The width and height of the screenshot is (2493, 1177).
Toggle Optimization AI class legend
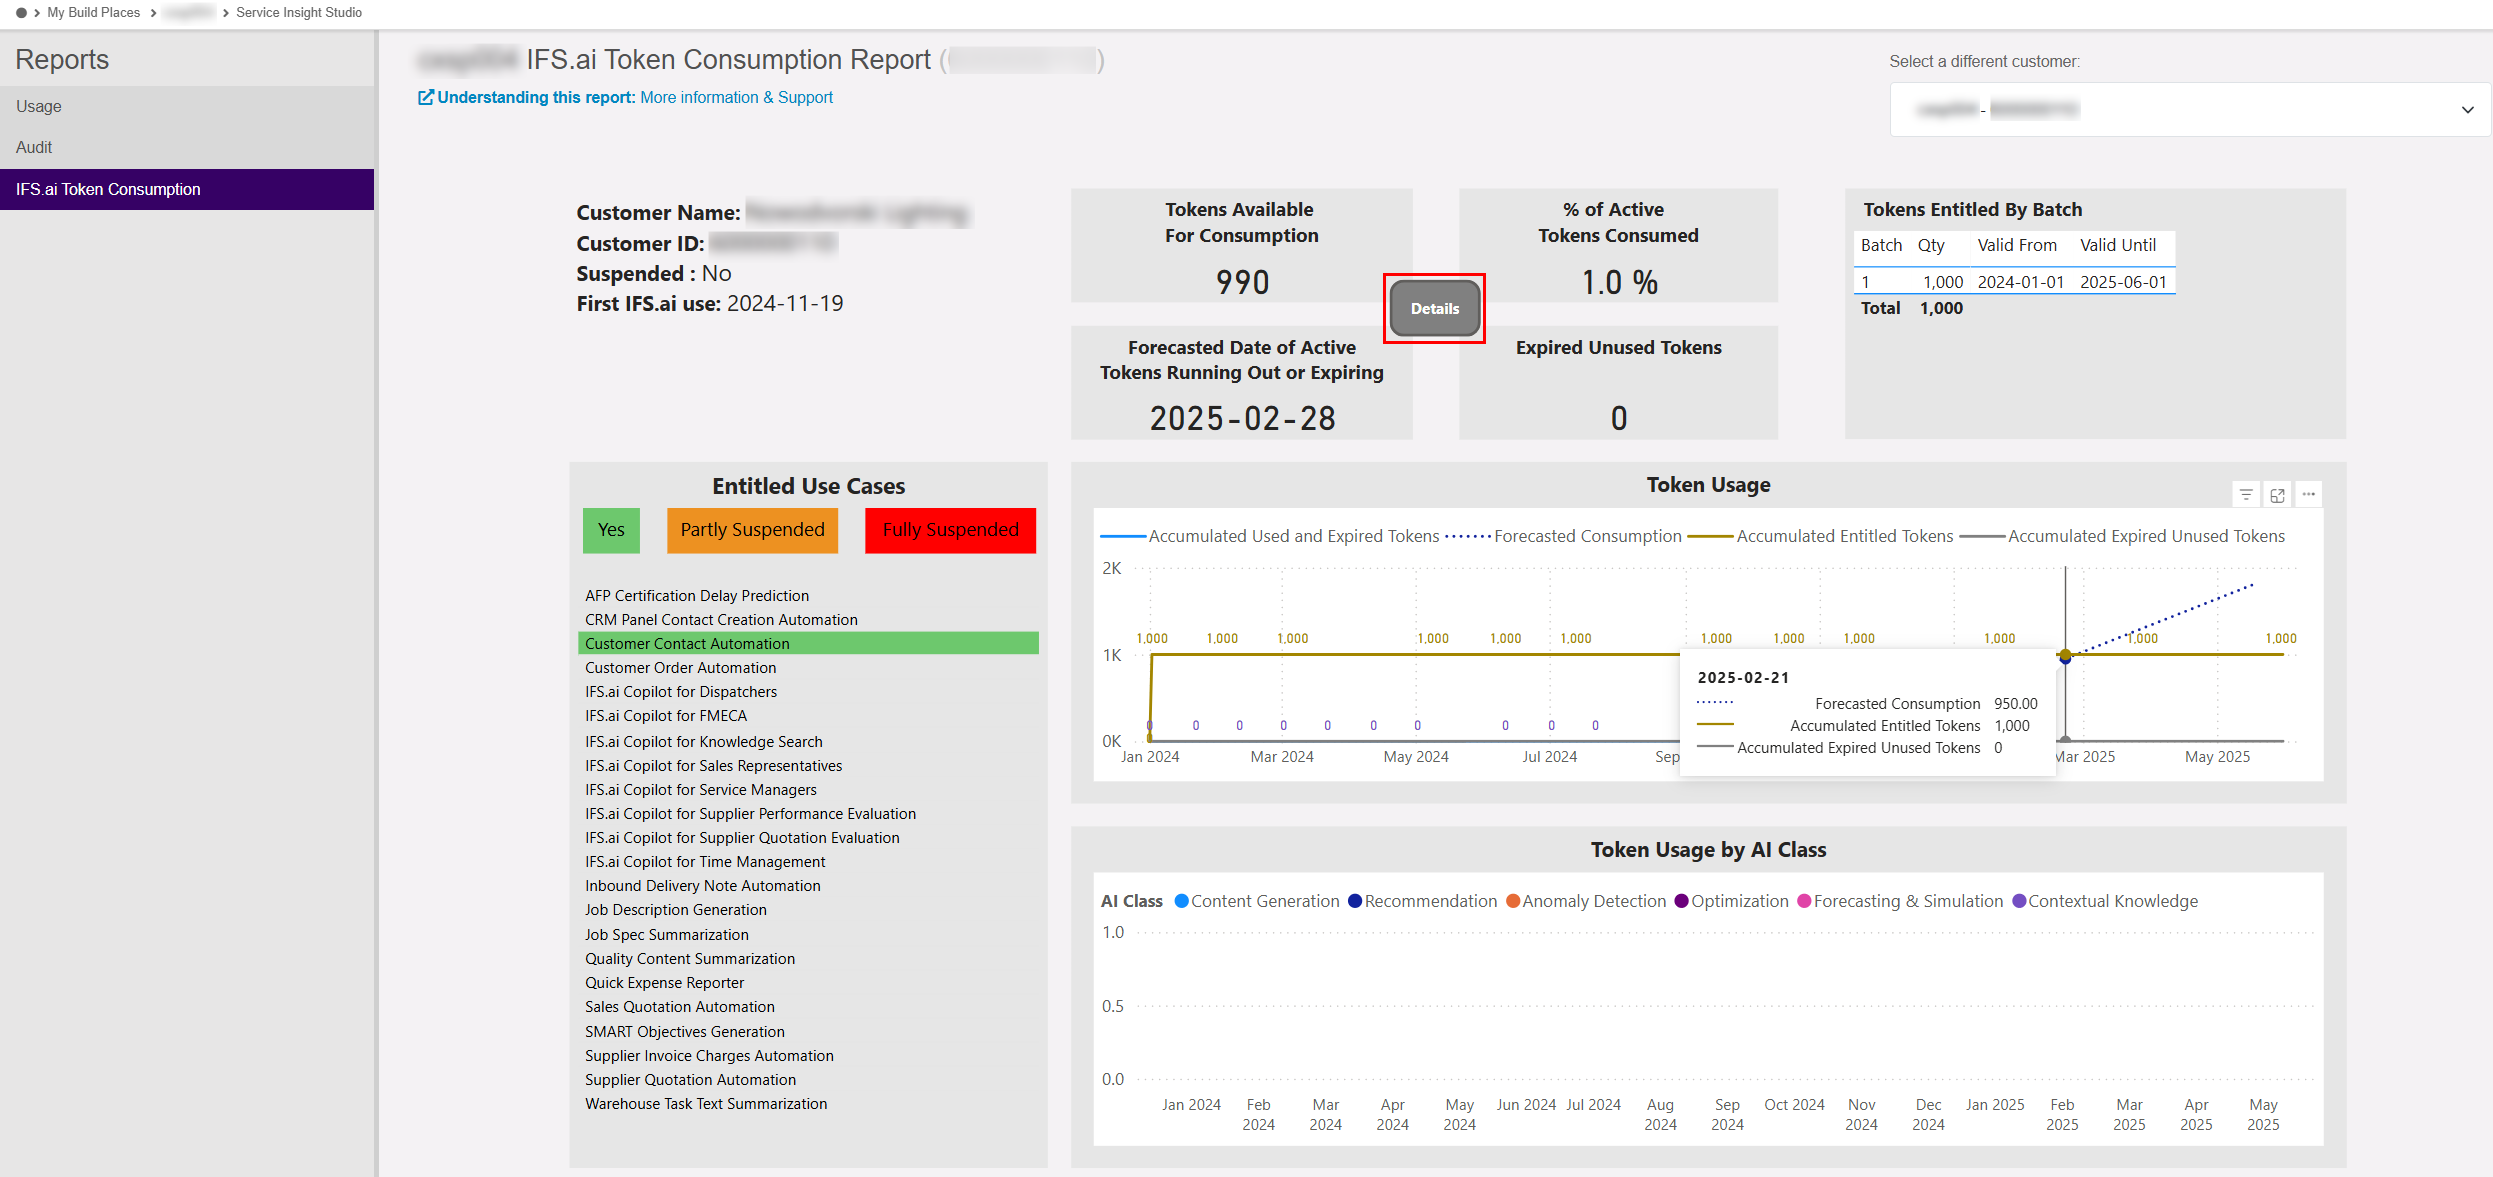(x=1731, y=901)
